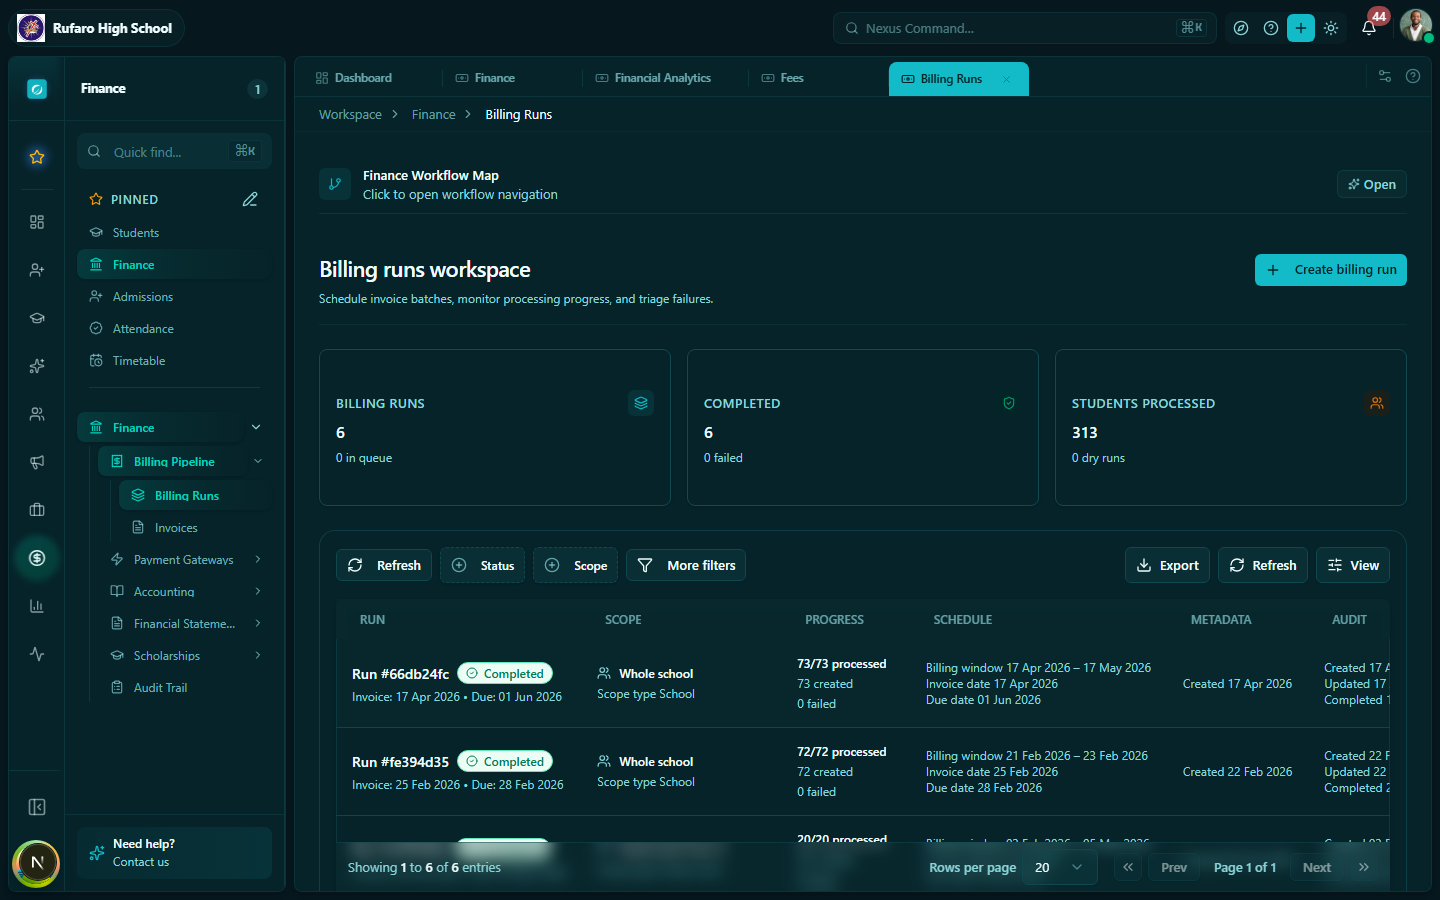The width and height of the screenshot is (1440, 900).
Task: Click help icon beside tab settings
Action: tap(1413, 76)
